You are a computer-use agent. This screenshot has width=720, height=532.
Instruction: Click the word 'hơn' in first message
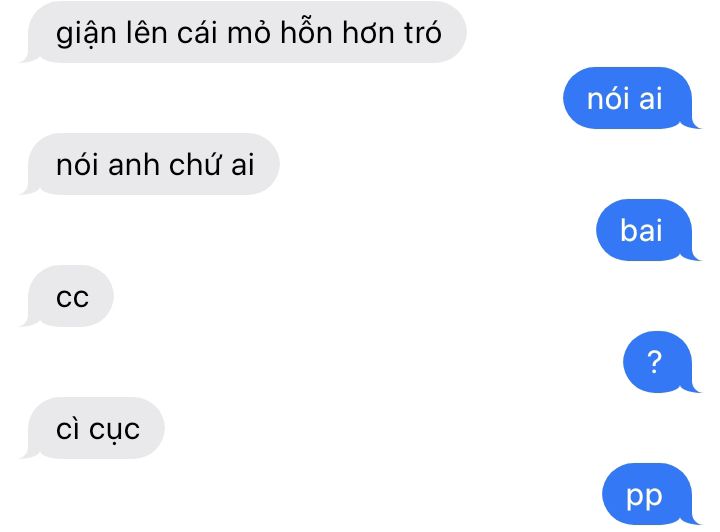(369, 32)
